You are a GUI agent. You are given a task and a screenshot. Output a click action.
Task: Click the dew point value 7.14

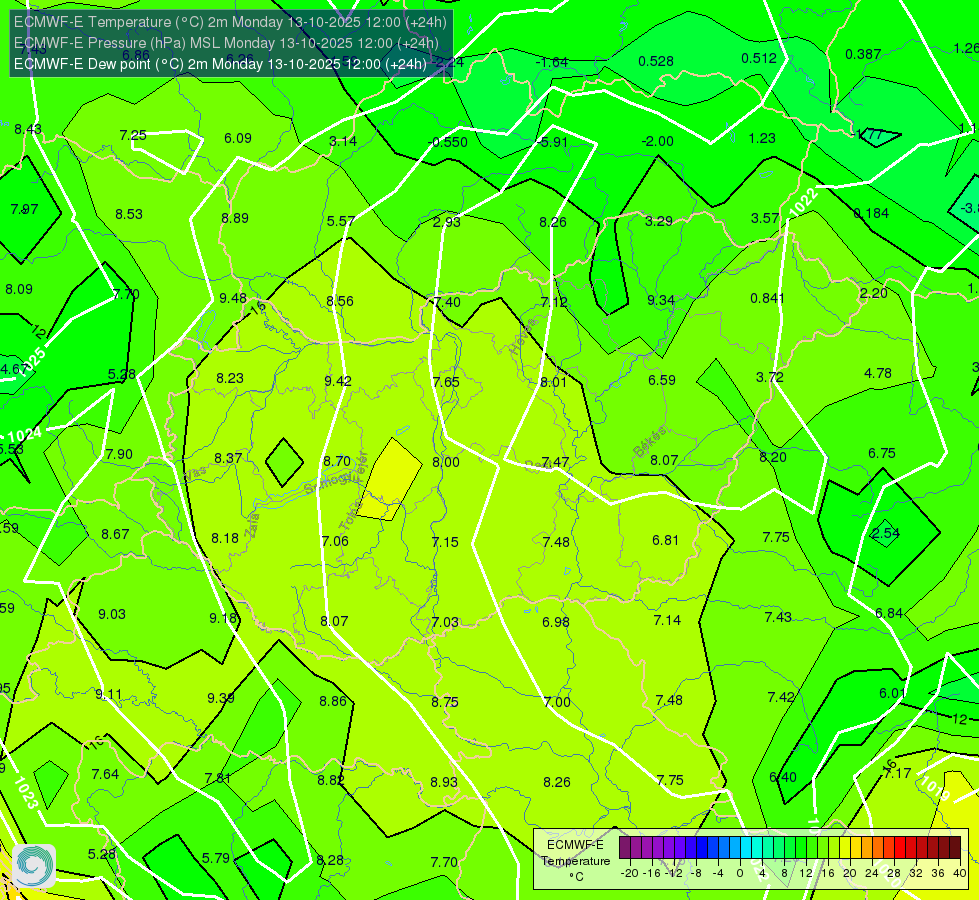[x=667, y=620]
